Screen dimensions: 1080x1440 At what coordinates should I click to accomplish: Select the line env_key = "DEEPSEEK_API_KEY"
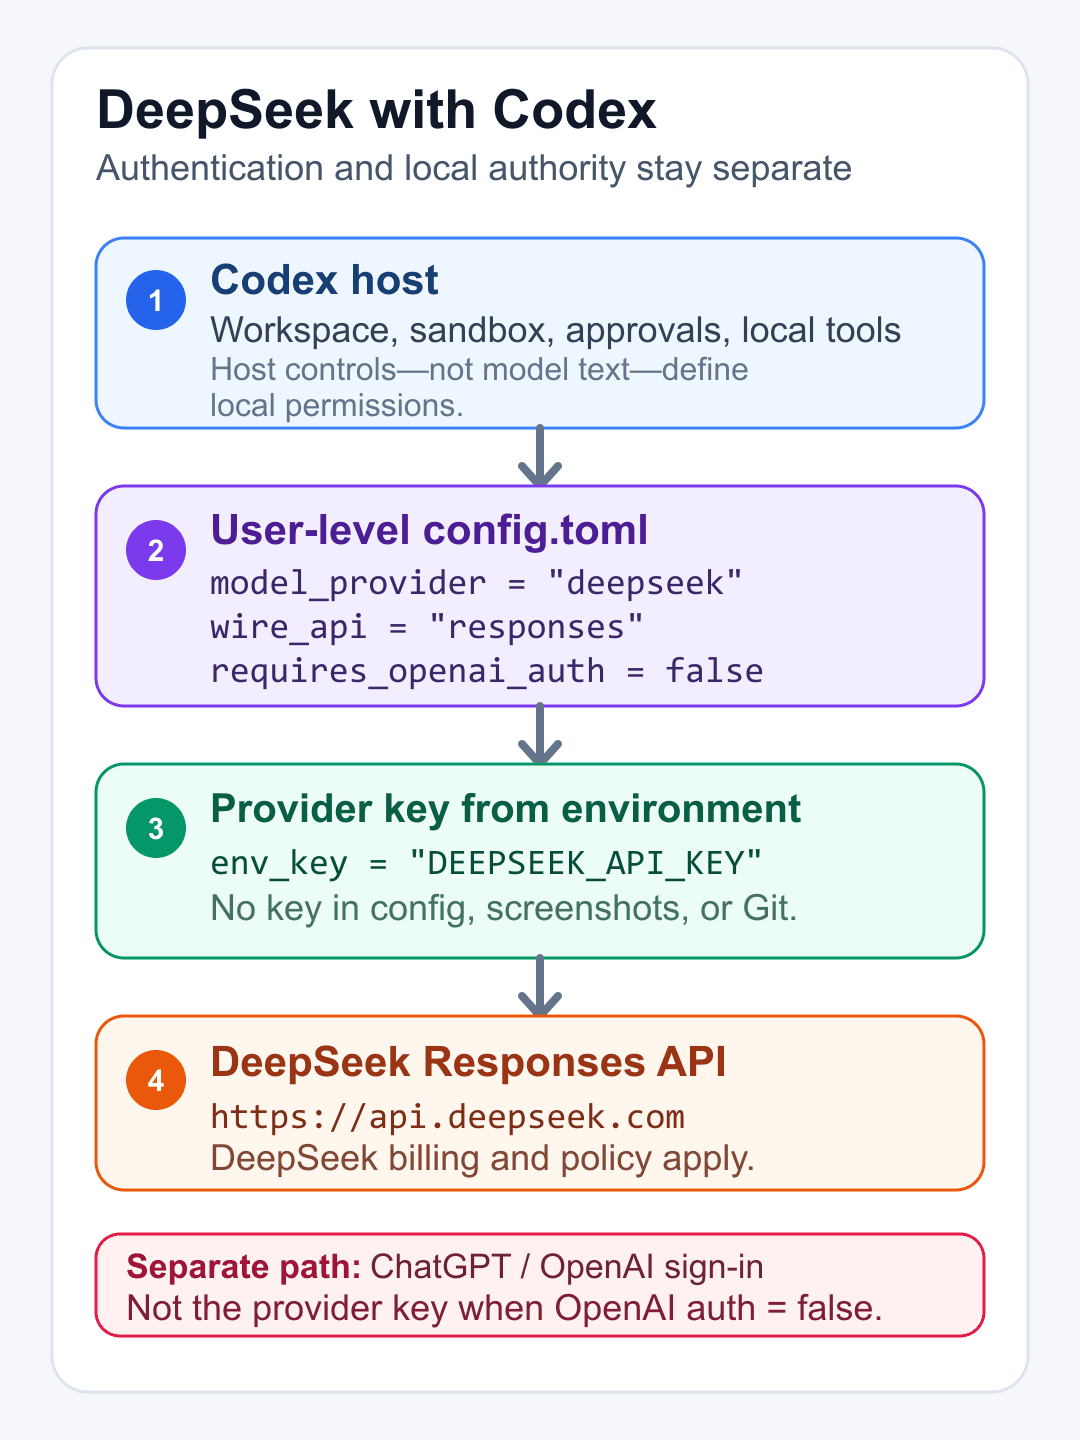coord(487,862)
